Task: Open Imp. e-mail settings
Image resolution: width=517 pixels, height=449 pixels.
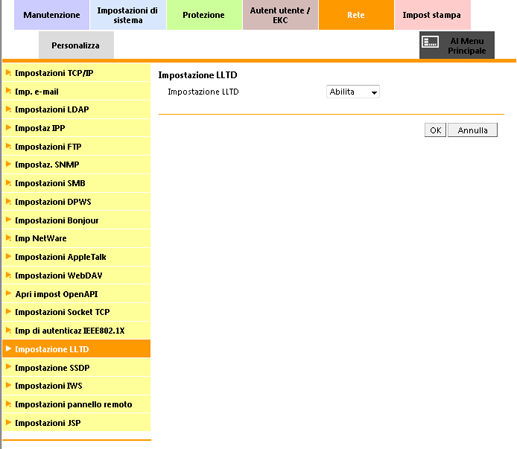Action: click(x=76, y=92)
